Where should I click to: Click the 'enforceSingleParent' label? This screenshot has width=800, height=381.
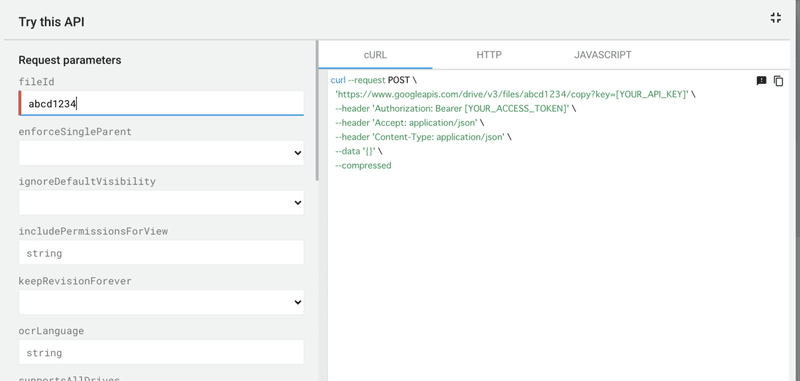click(75, 132)
